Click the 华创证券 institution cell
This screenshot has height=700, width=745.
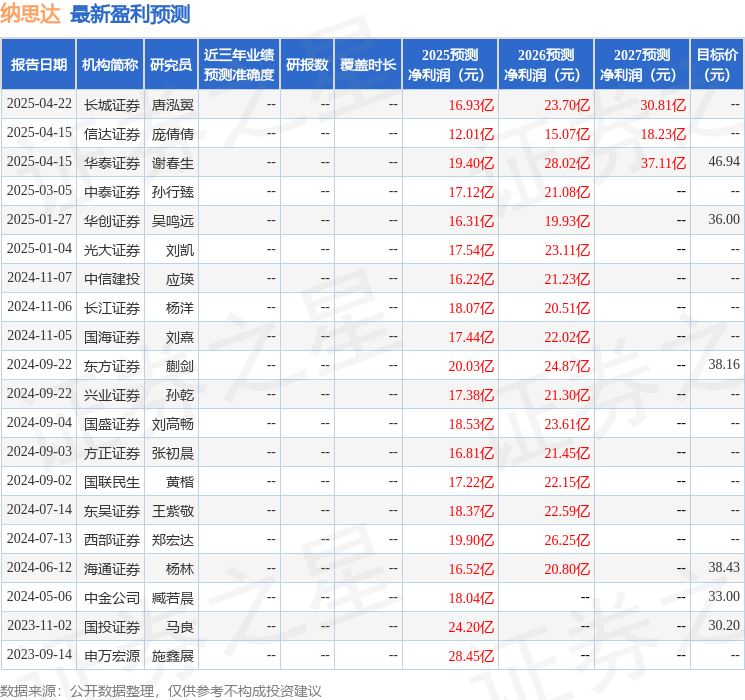112,221
